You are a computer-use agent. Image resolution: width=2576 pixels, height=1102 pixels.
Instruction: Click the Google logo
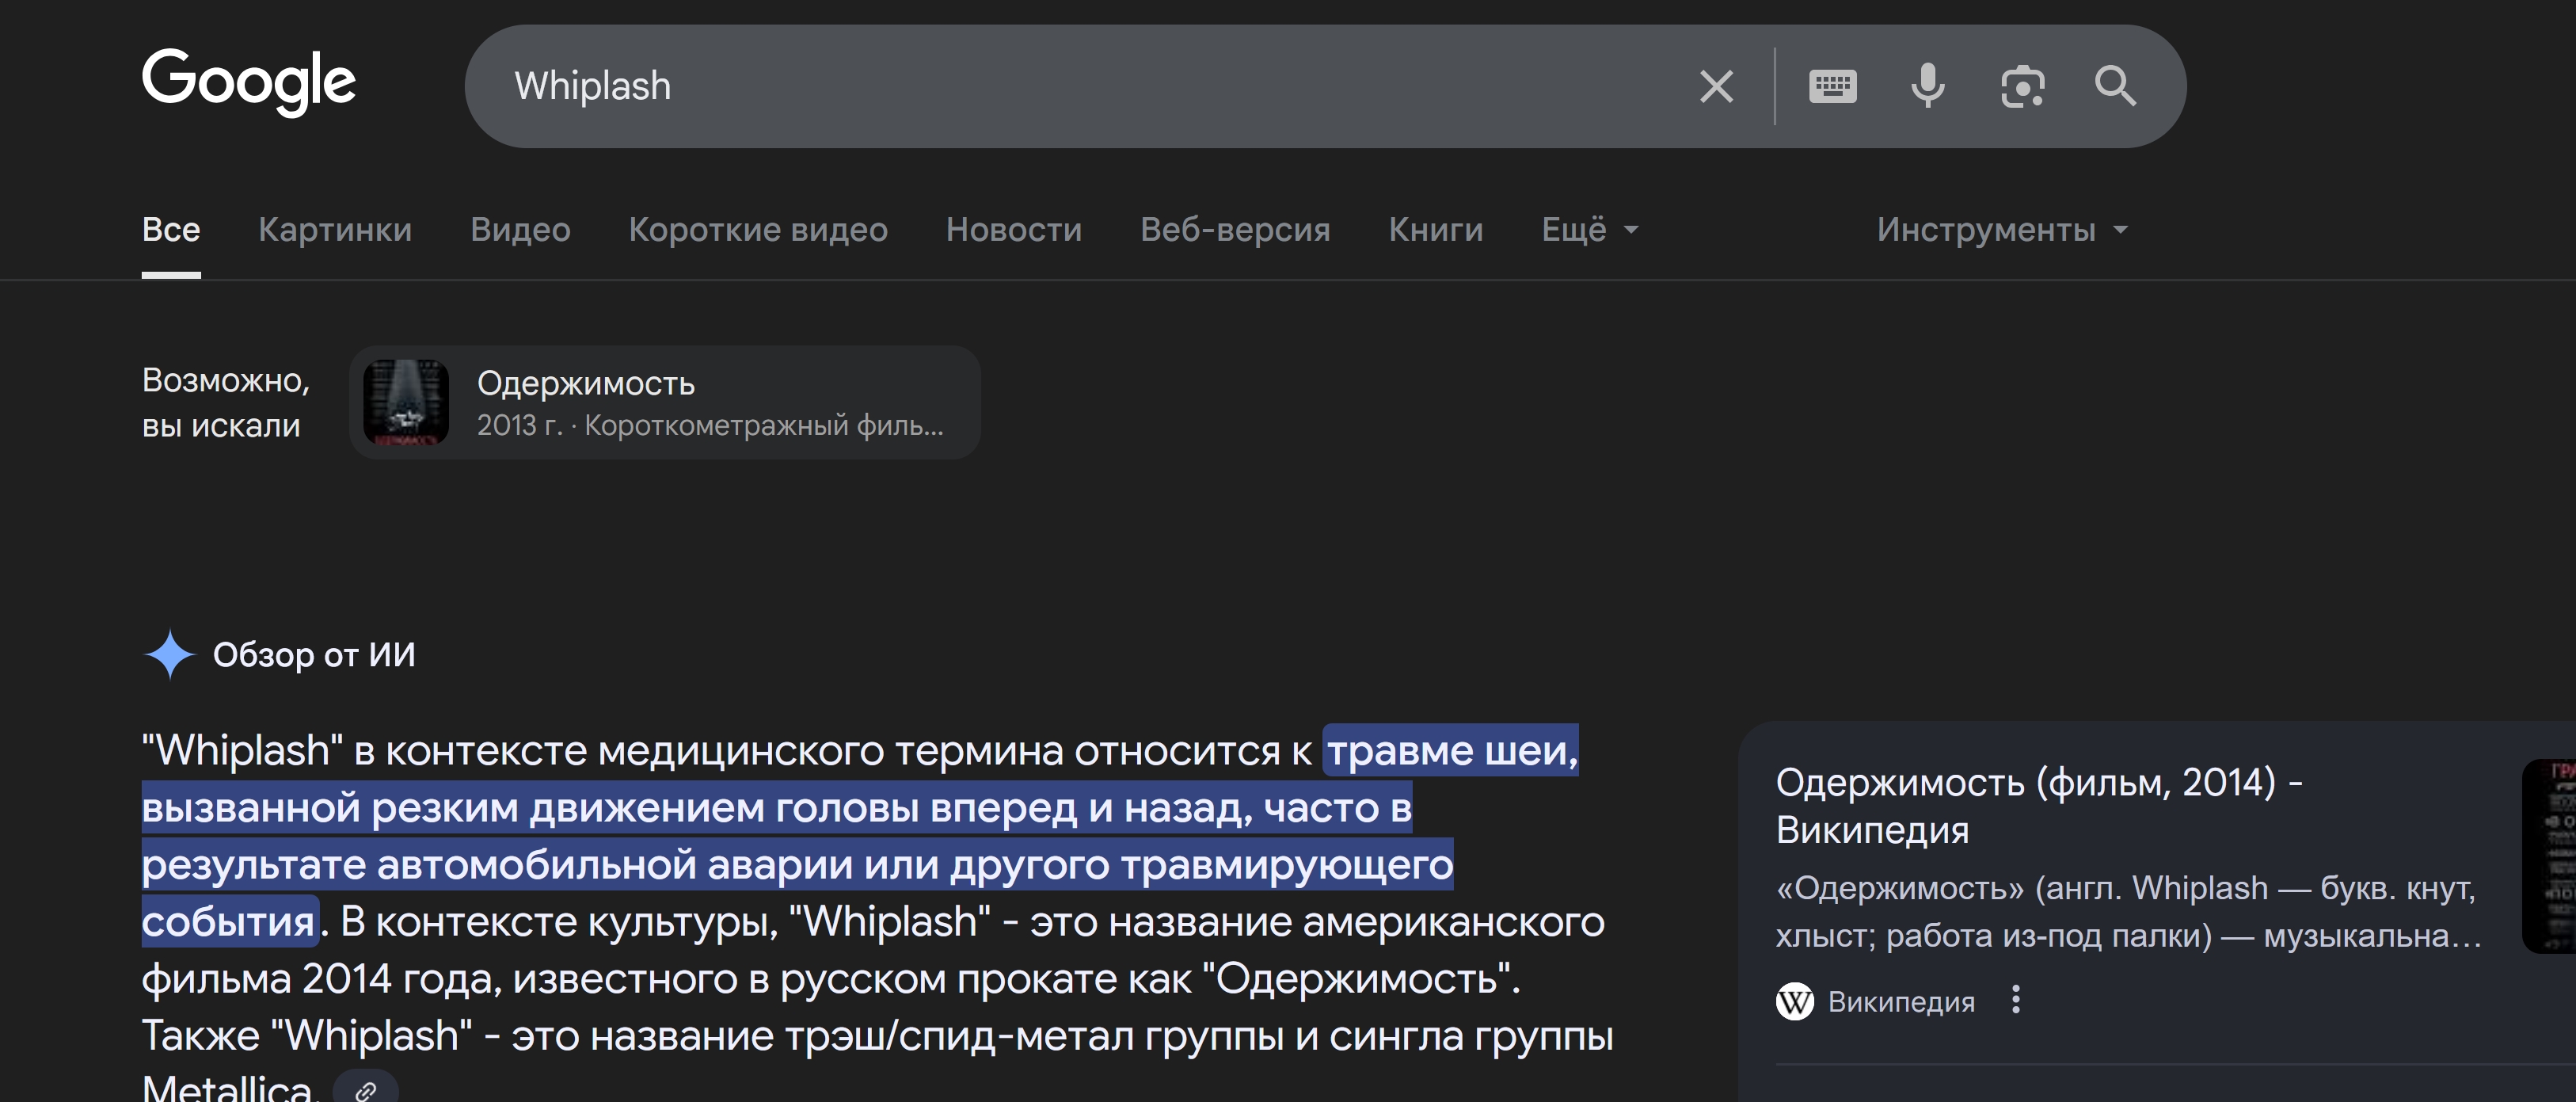point(248,82)
